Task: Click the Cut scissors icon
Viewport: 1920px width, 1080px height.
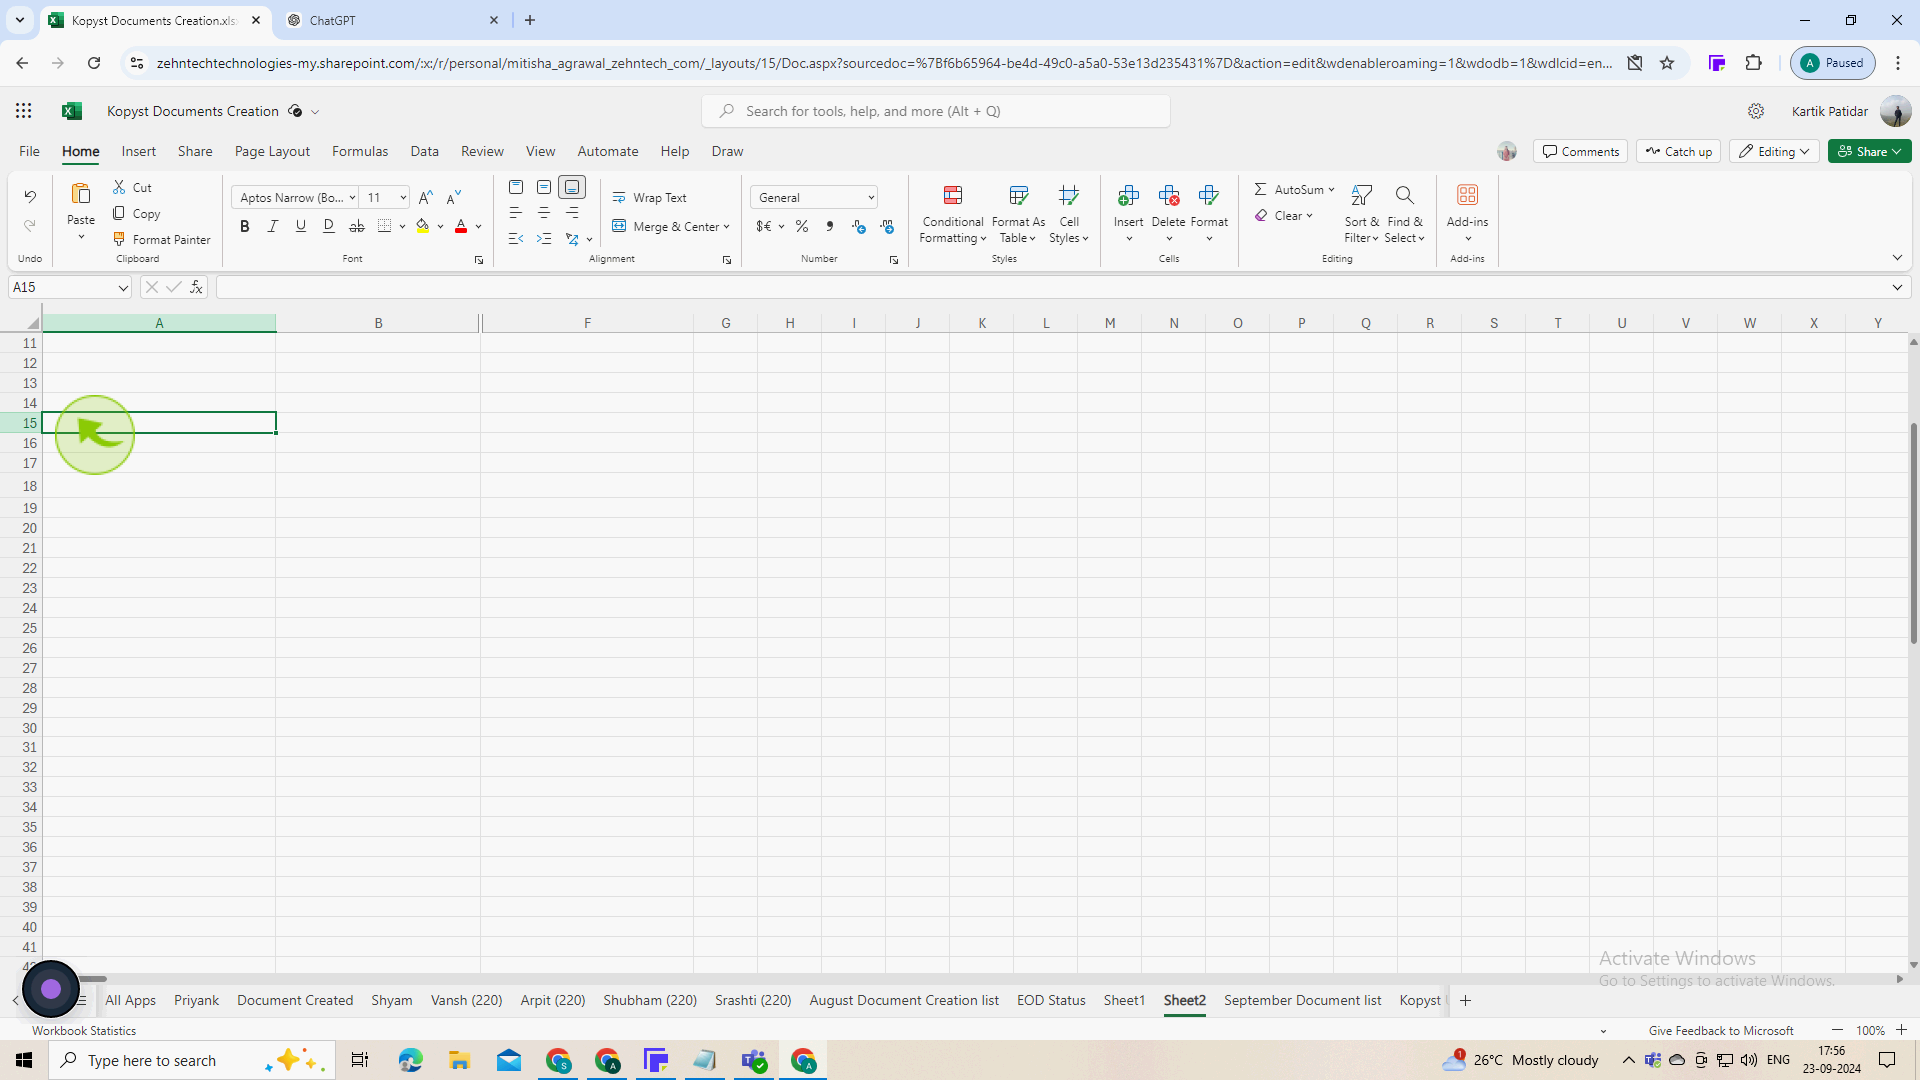Action: pos(119,187)
